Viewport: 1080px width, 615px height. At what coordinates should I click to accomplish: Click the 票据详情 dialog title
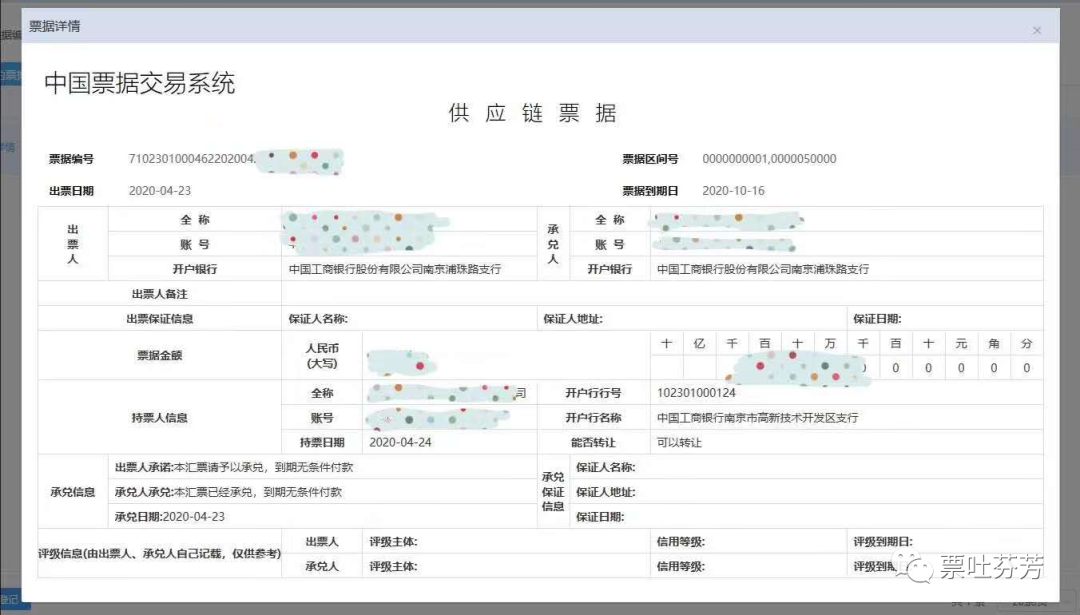pos(54,26)
